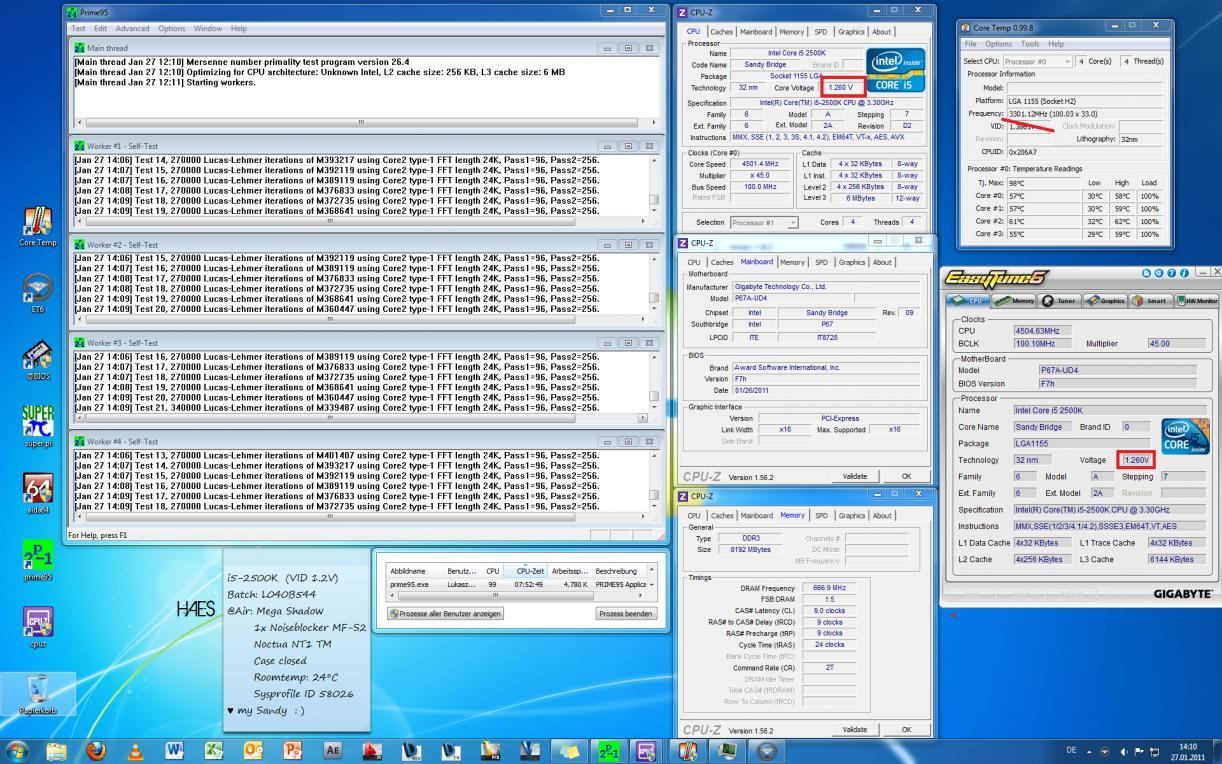This screenshot has height=764, width=1222.
Task: Open the Caches tab in the top CPU-Z window
Action: (720, 32)
